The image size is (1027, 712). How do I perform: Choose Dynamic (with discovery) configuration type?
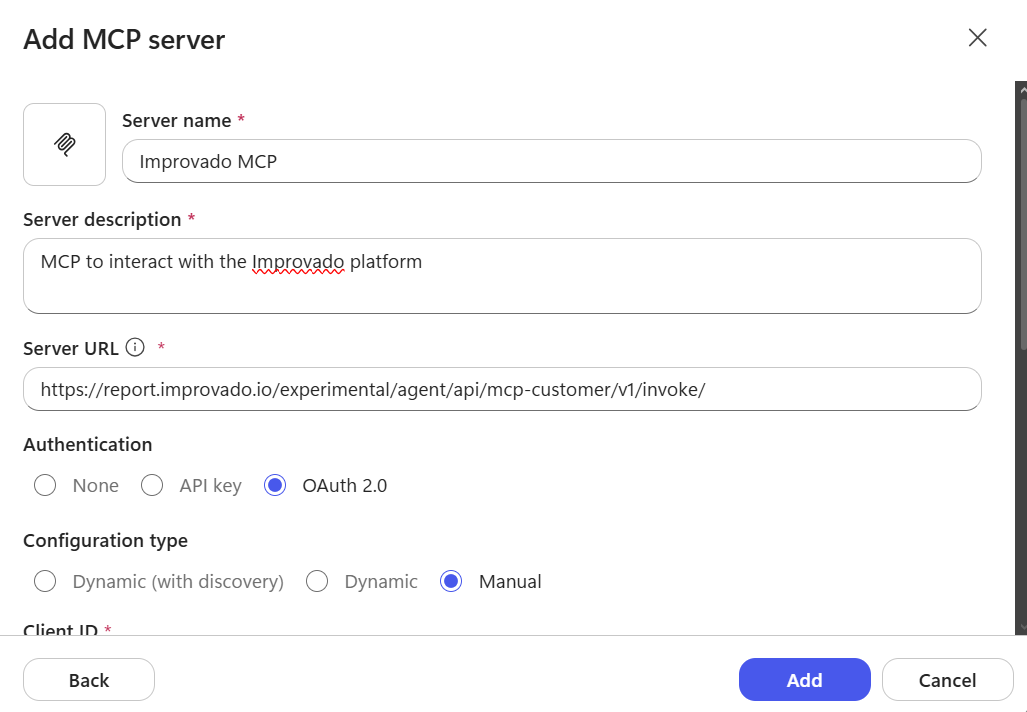pyautogui.click(x=45, y=581)
